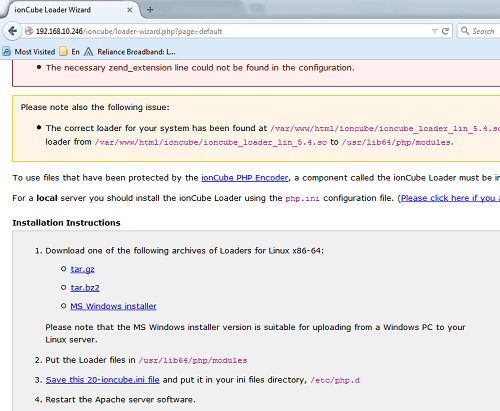Click the site identity globe icon
Screen dimensions: 500x411
tap(29, 31)
